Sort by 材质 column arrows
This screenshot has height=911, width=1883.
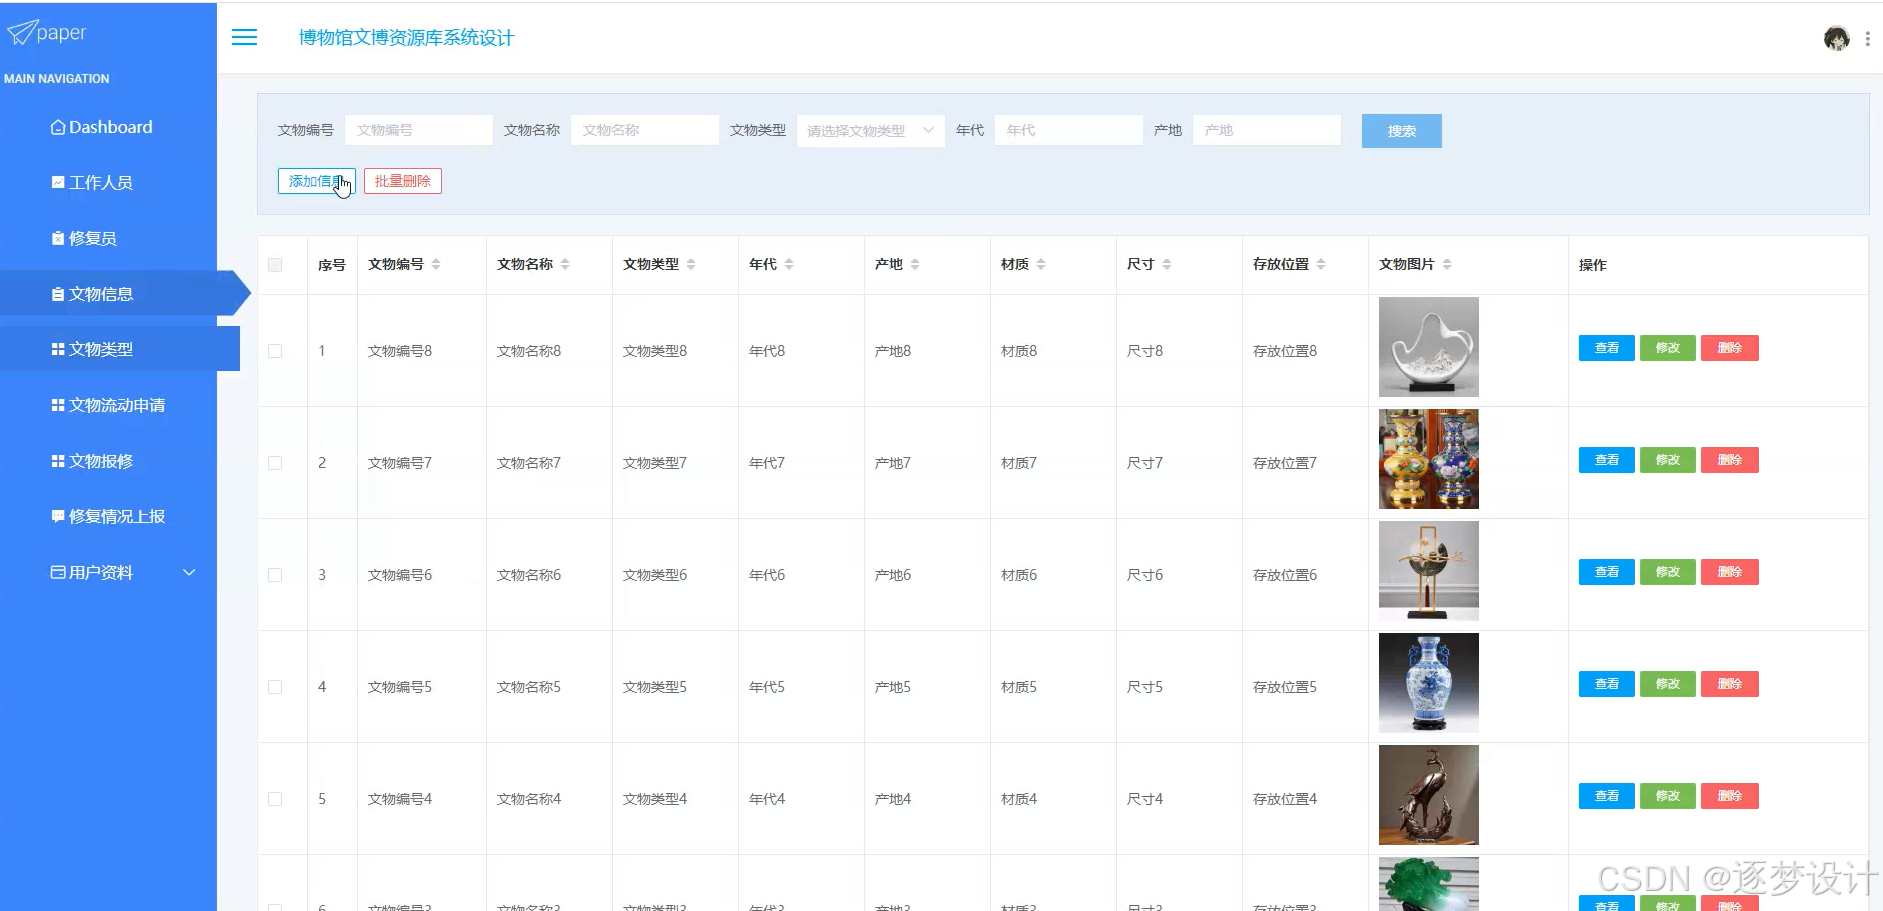click(x=1041, y=264)
